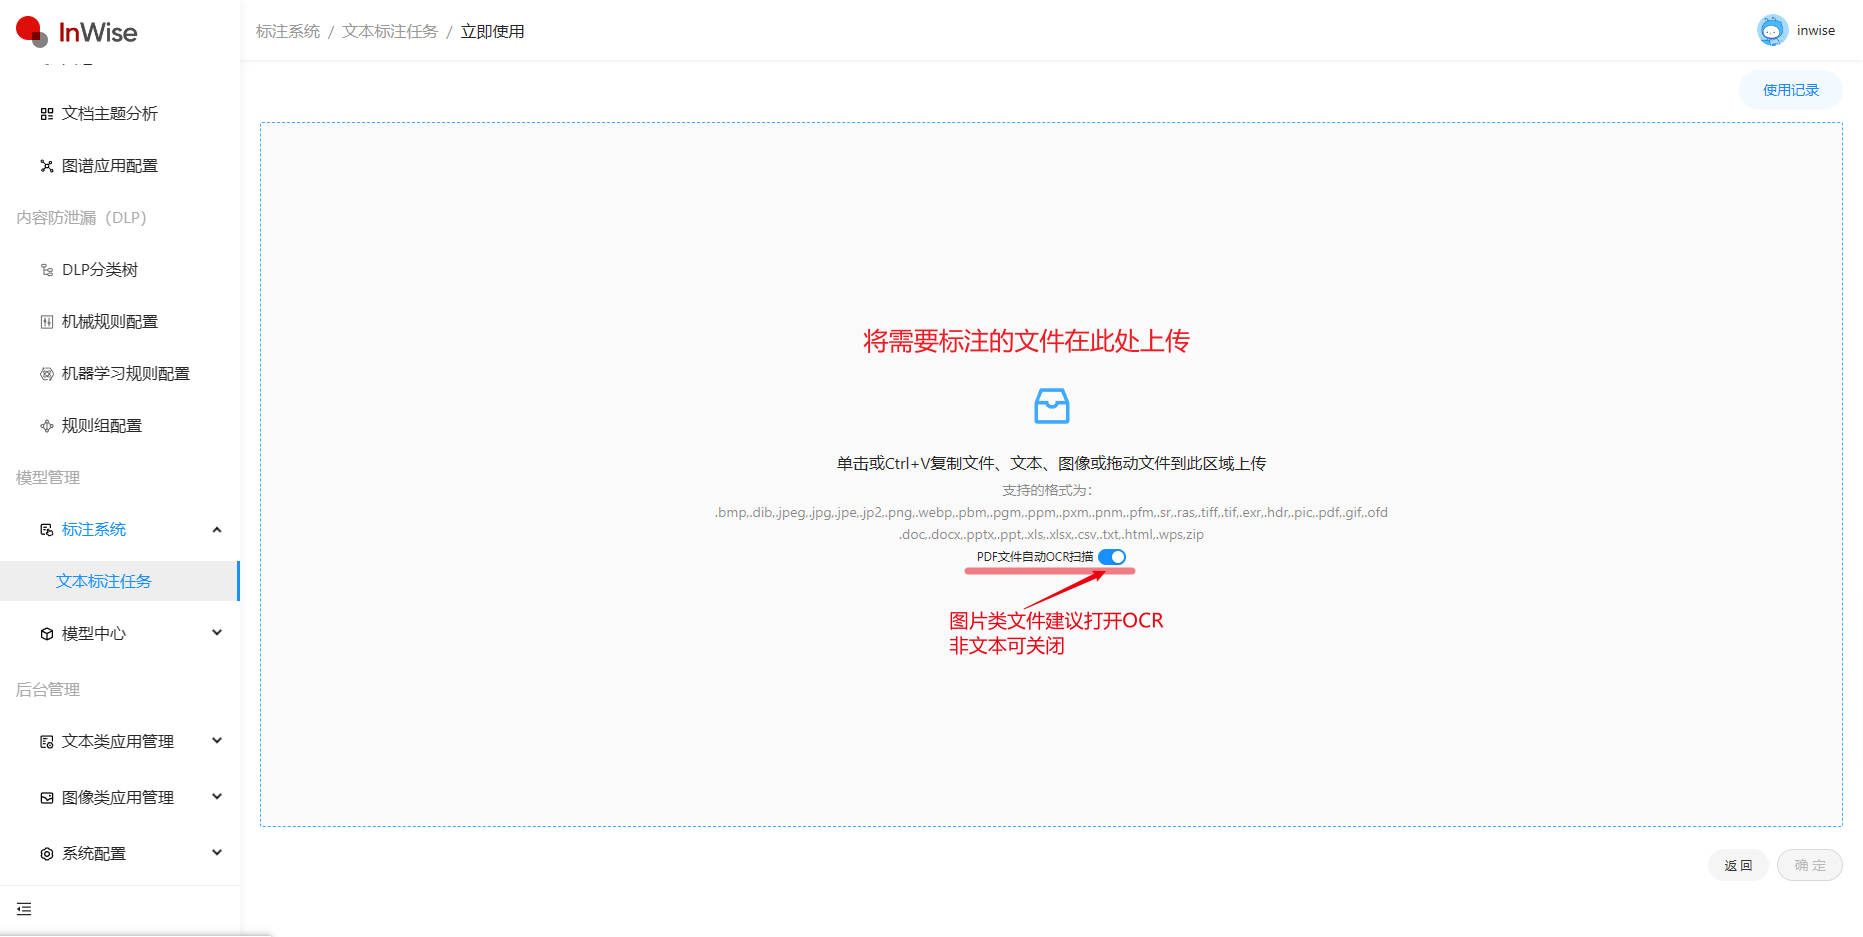Screen dimensions: 1863x937
Task: Expand the 文本类应用管理 chevron
Action: pyautogui.click(x=217, y=741)
